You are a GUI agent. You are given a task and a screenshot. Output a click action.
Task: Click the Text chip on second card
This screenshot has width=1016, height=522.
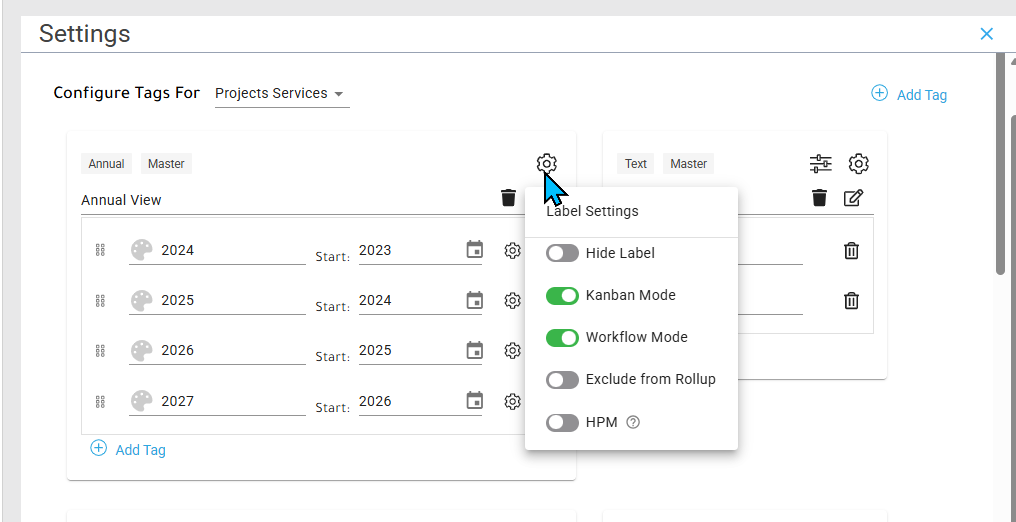[x=636, y=164]
